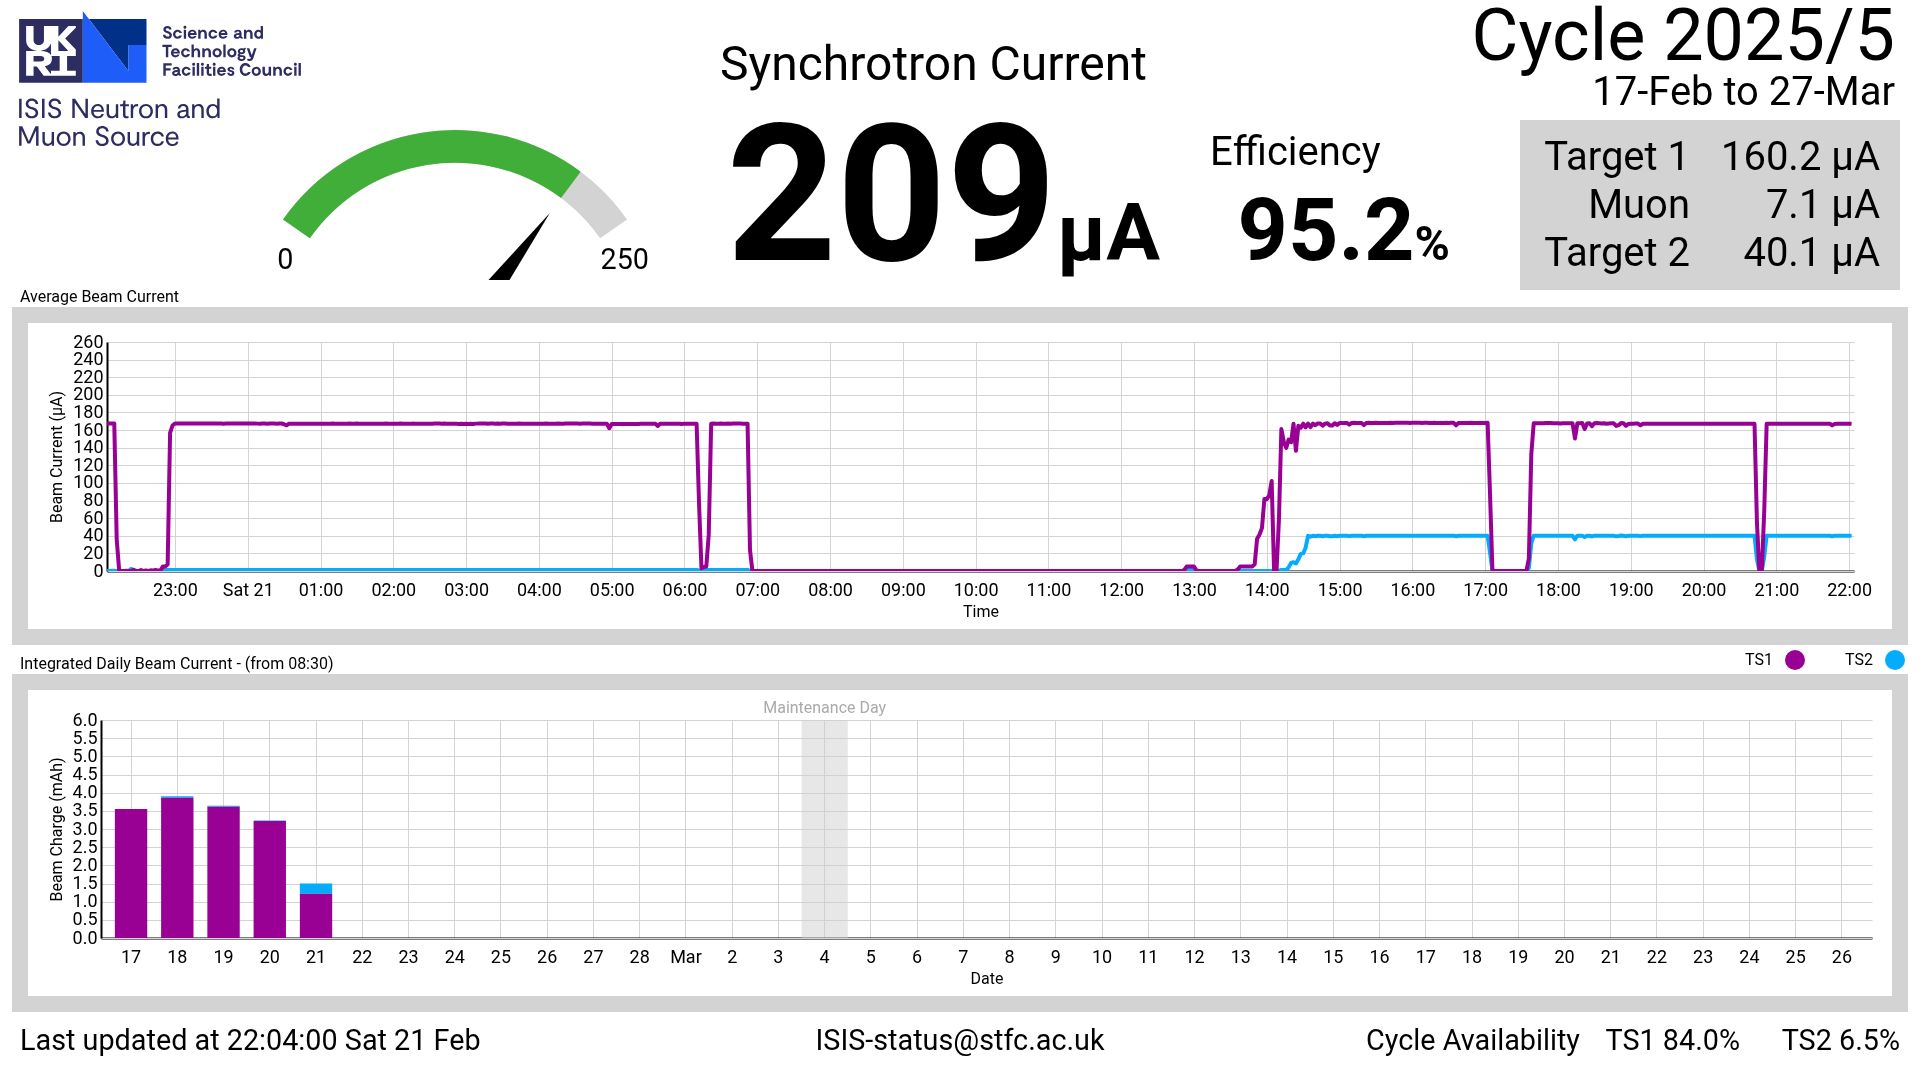This screenshot has height=1080, width=1920.
Task: Click the blue TS2 segment on the 21 bar
Action: click(316, 888)
